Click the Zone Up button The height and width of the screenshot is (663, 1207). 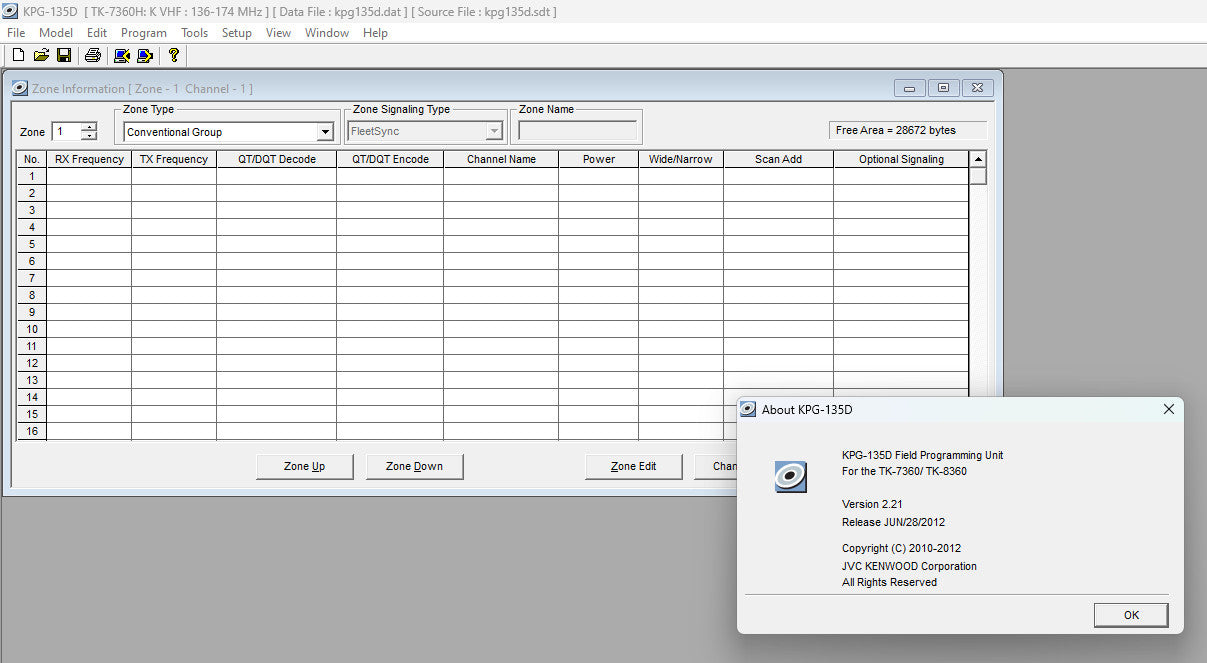click(304, 466)
